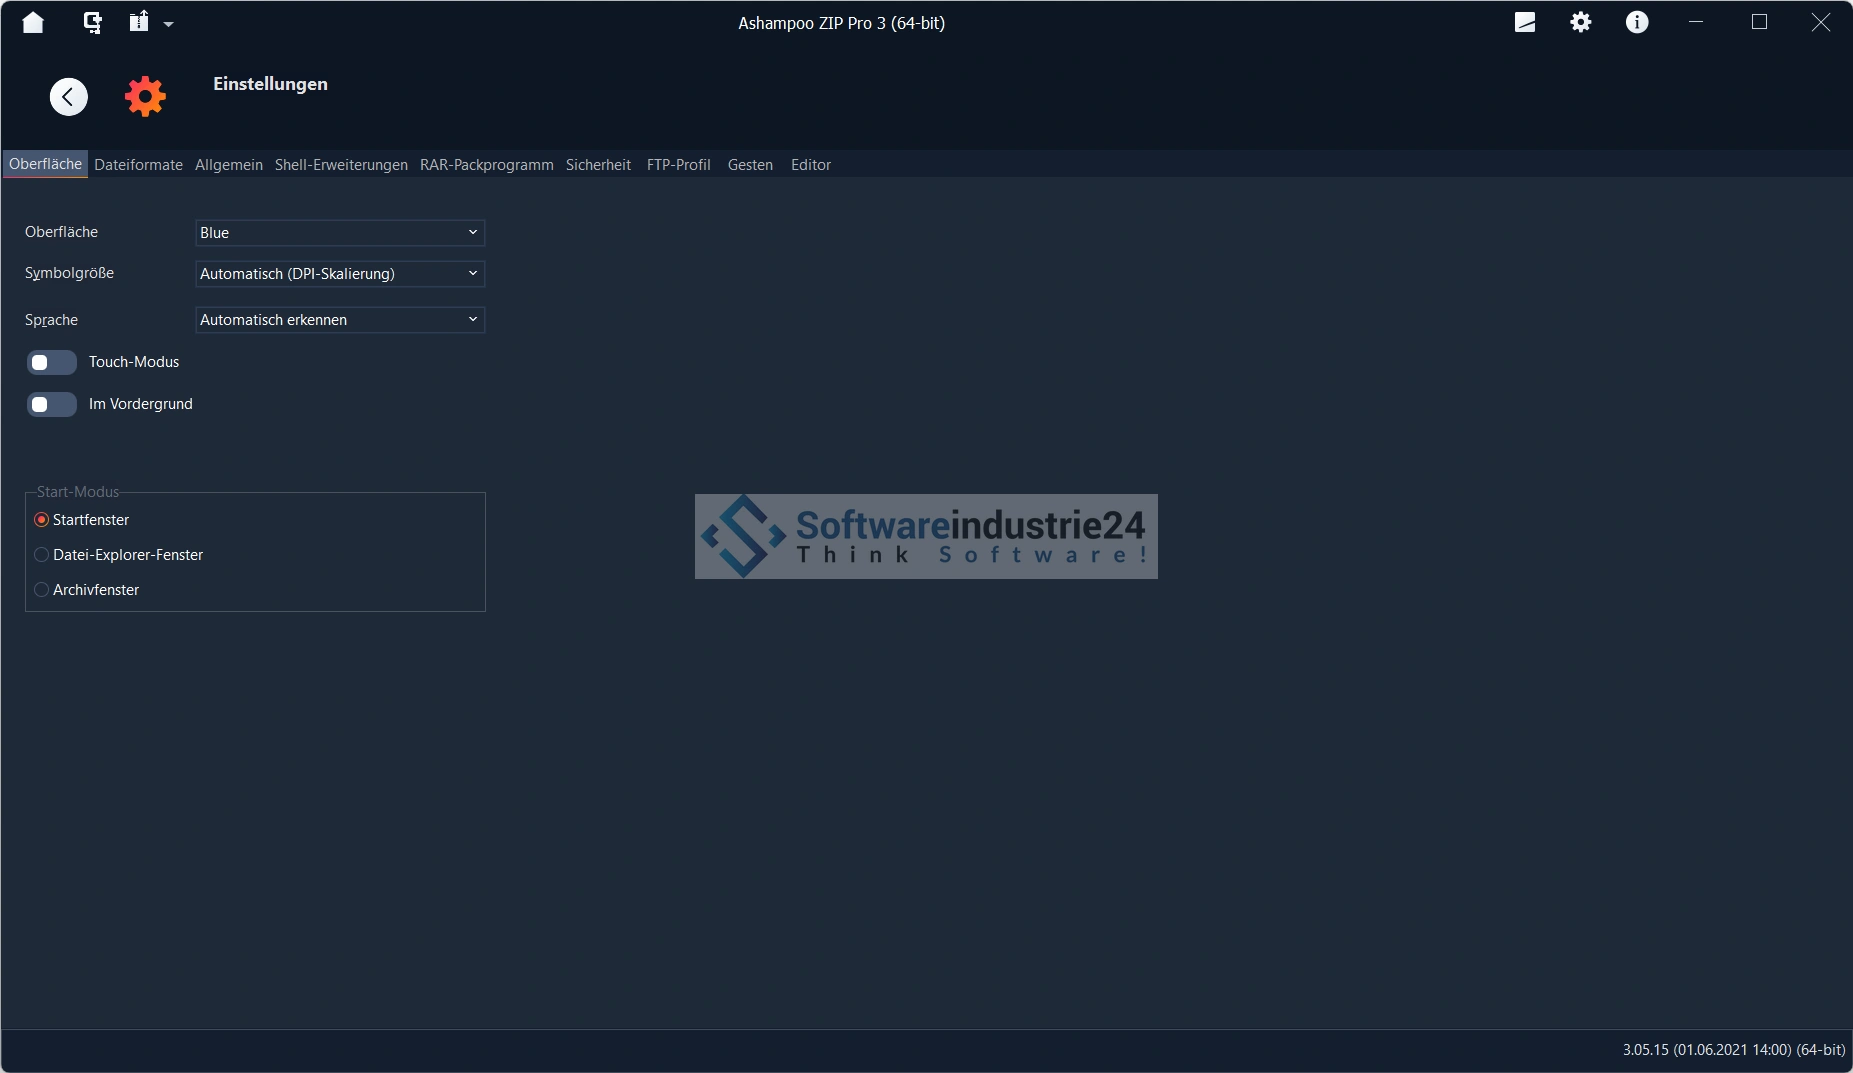The image size is (1853, 1073).
Task: Open the info icon in title bar
Action: [x=1636, y=22]
